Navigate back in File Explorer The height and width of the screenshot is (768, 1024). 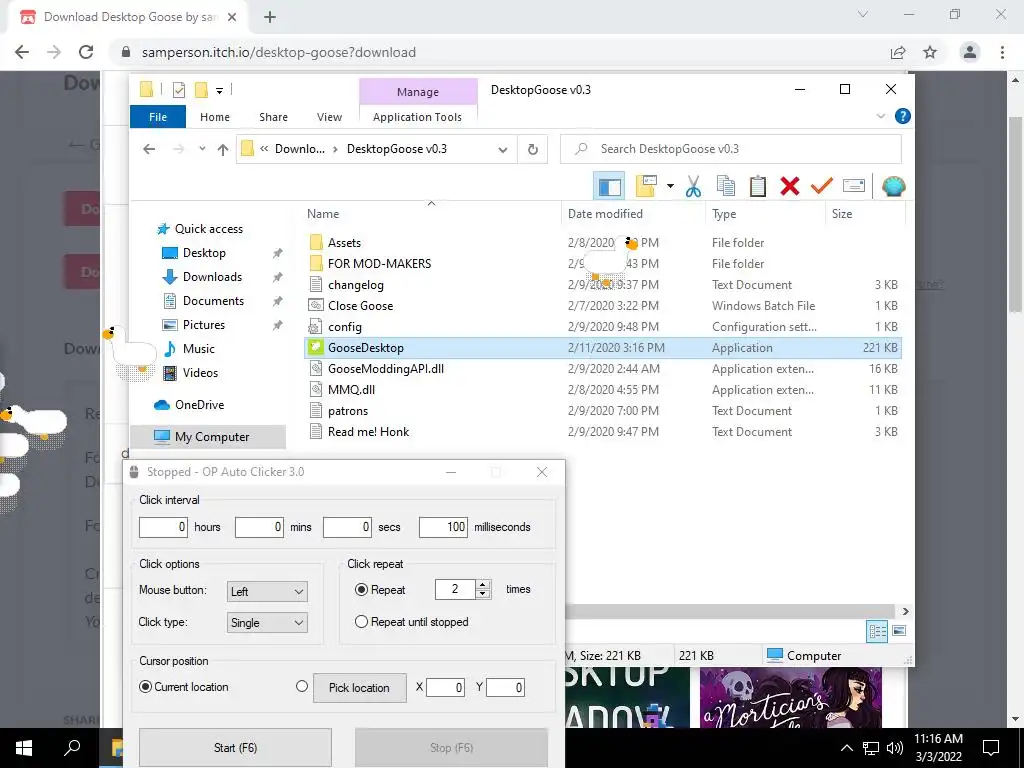pos(149,149)
